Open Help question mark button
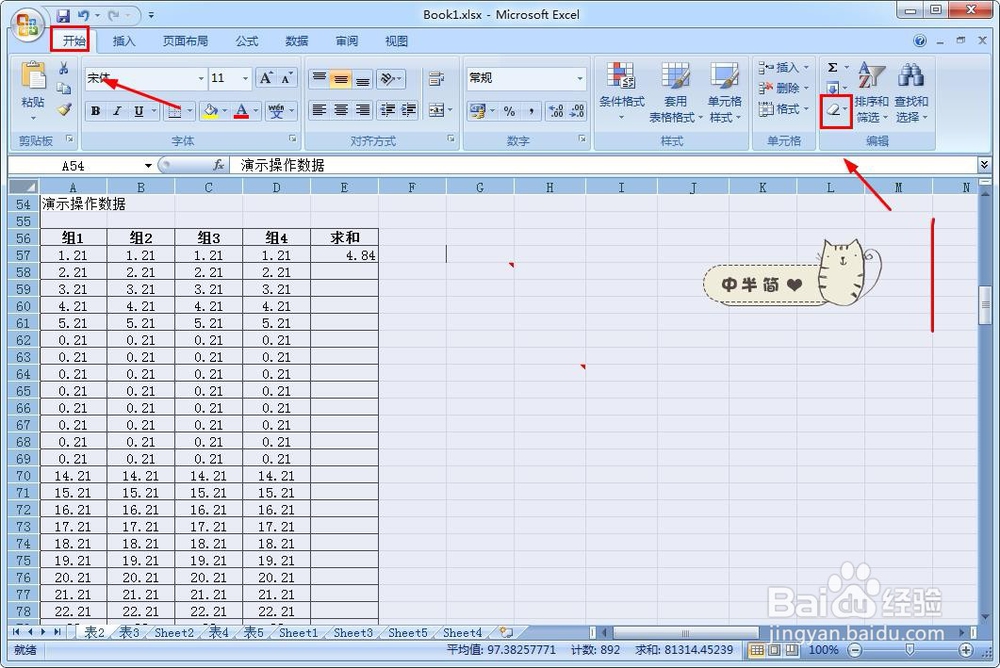 pos(920,41)
